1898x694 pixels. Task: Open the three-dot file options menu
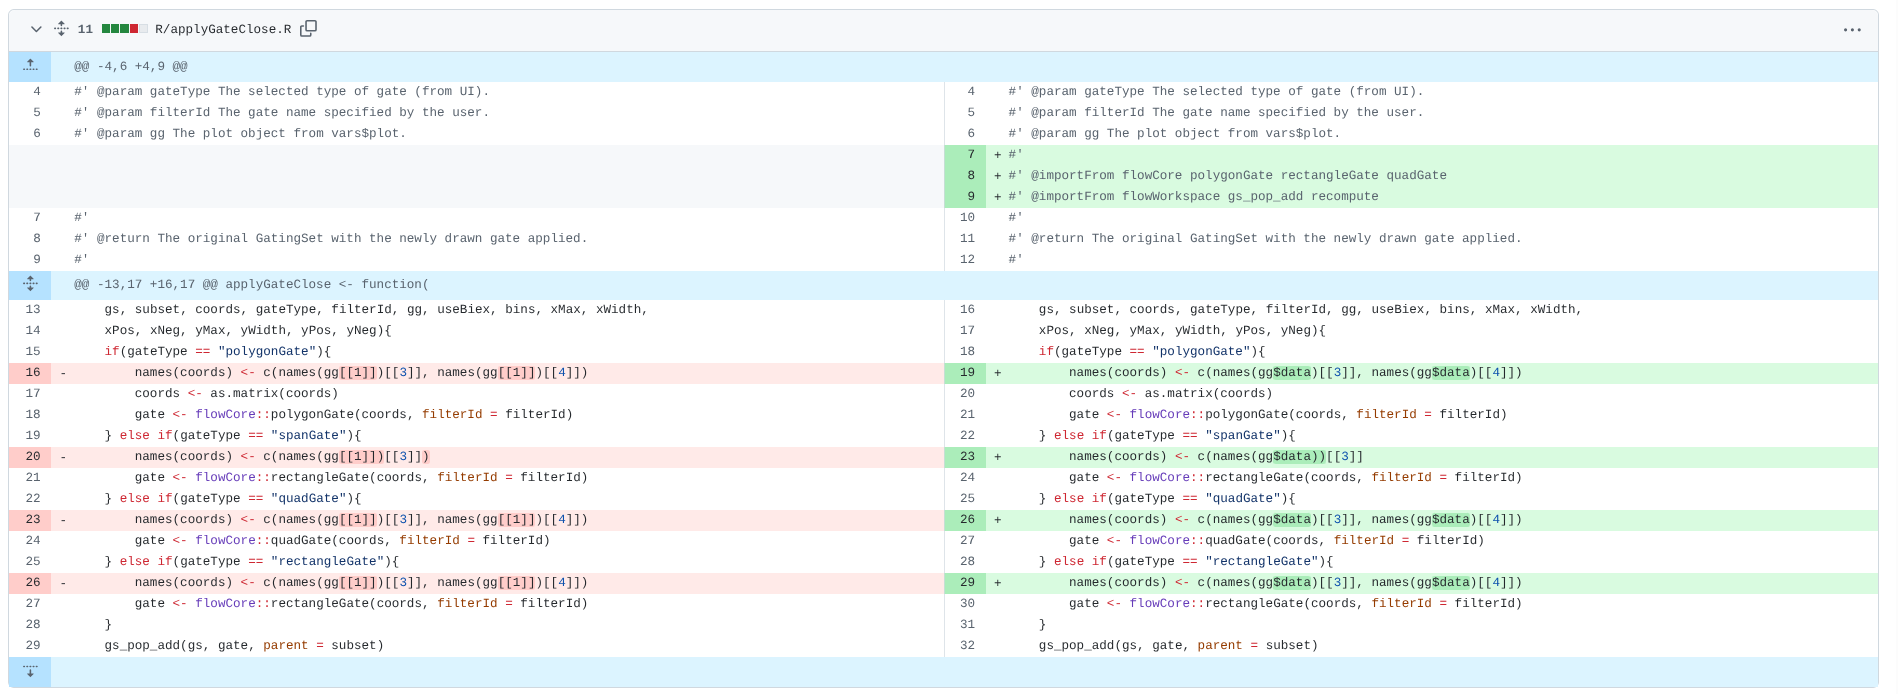(x=1852, y=30)
